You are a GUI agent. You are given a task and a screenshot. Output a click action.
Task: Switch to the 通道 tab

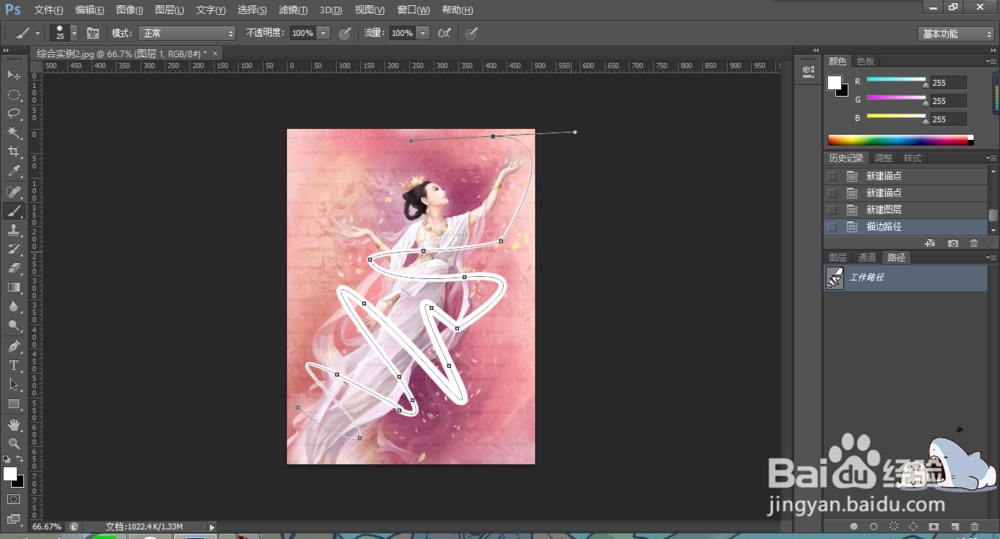click(x=867, y=258)
